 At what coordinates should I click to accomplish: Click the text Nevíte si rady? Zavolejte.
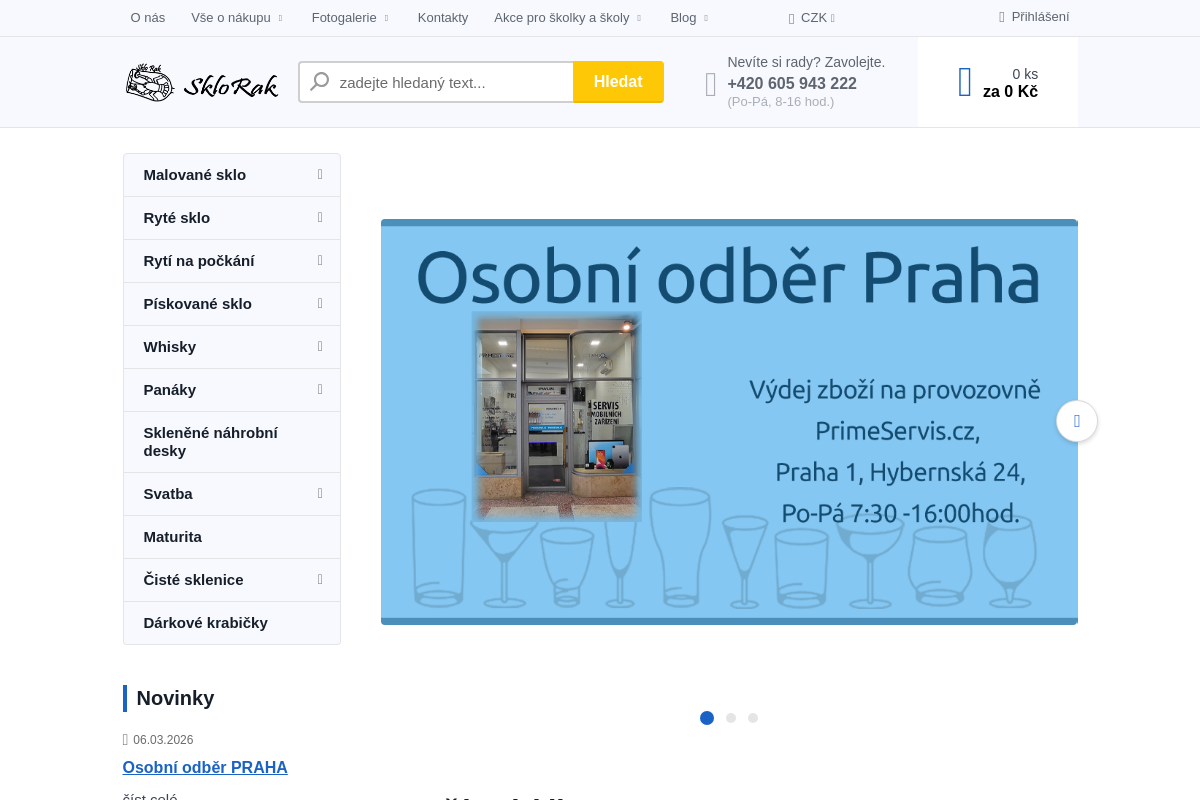pyautogui.click(x=806, y=62)
